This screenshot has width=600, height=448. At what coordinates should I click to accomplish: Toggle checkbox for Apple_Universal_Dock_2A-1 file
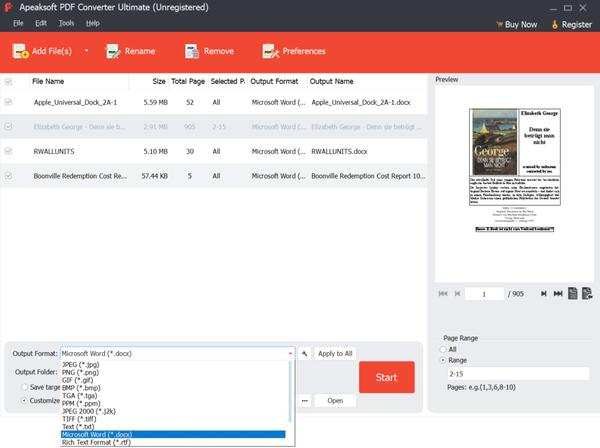[9, 102]
